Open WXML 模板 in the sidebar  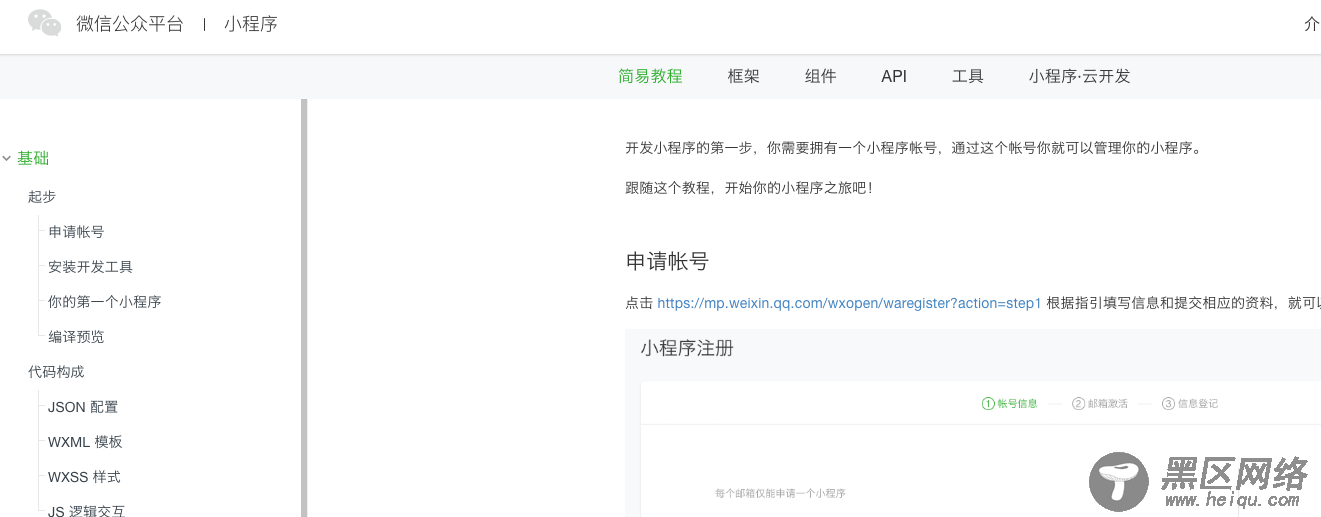(x=85, y=442)
